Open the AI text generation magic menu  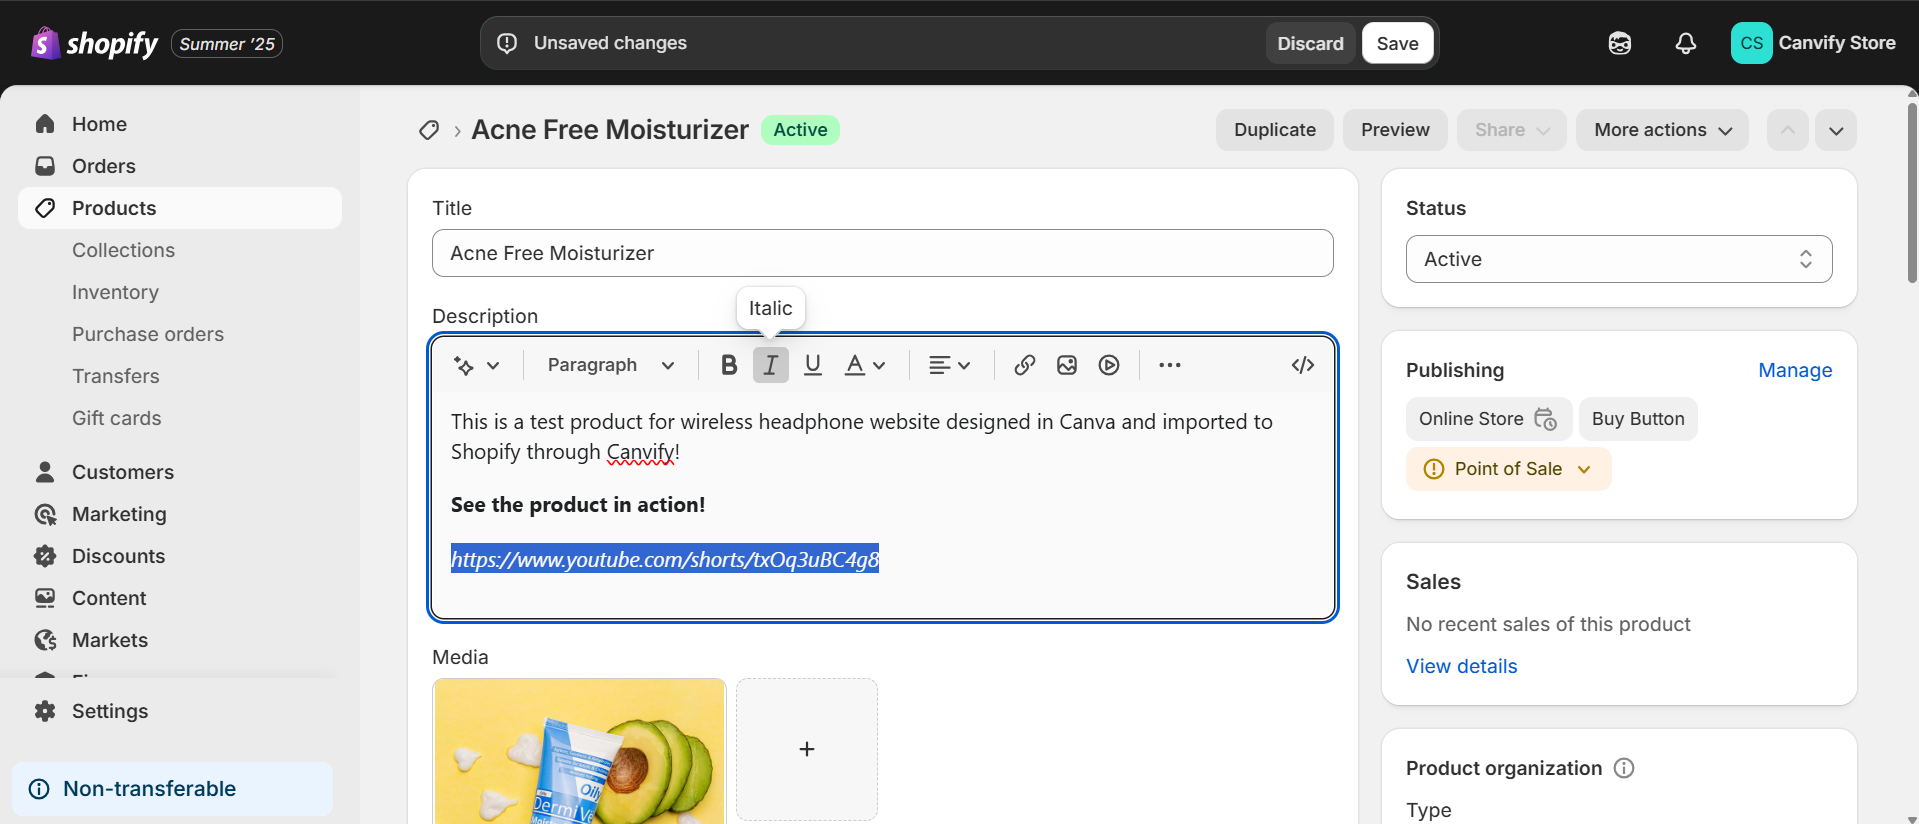476,365
